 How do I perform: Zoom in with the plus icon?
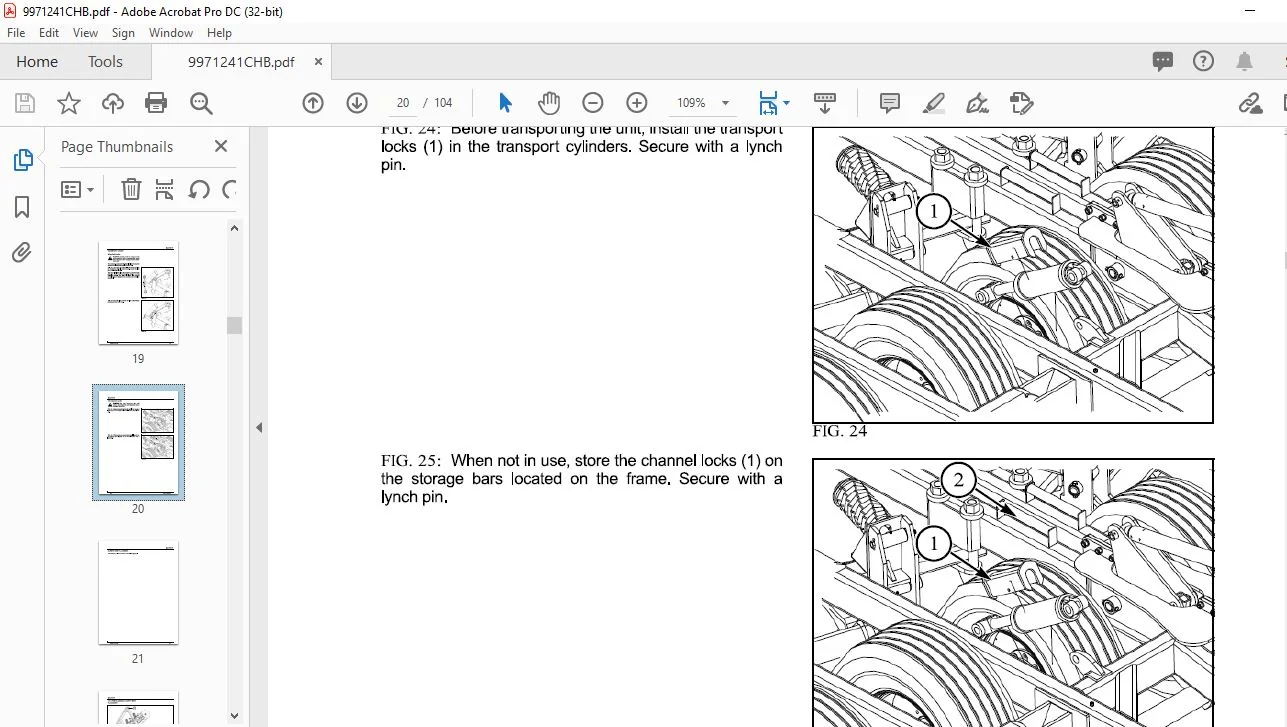637,103
